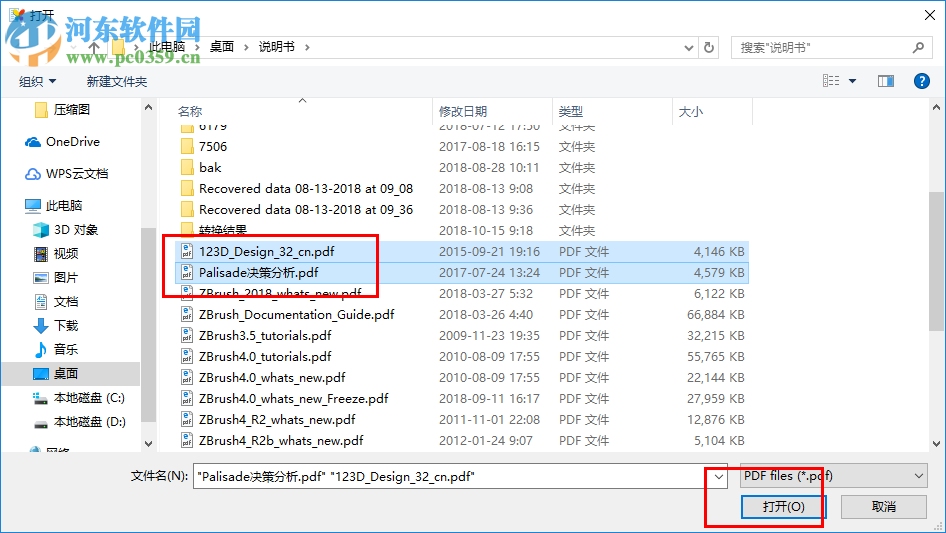Expand chevron between 桌面 and 说明书 breadcrumb
Image resolution: width=946 pixels, height=533 pixels.
click(x=246, y=47)
